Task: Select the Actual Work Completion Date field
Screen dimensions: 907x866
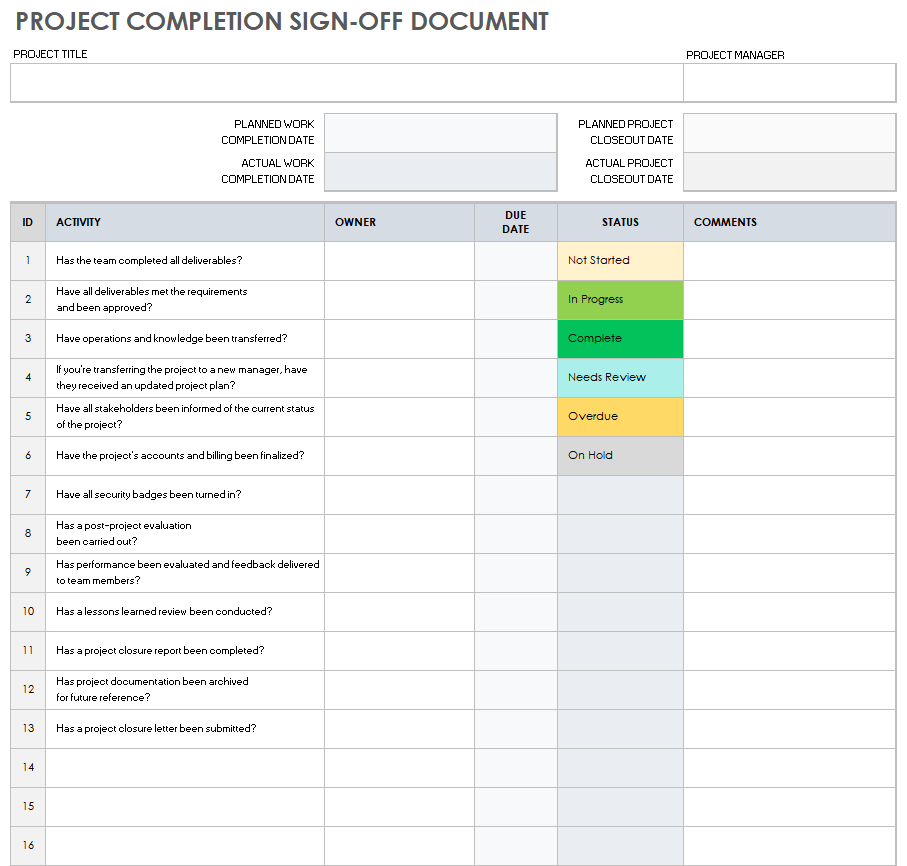Action: pyautogui.click(x=440, y=171)
